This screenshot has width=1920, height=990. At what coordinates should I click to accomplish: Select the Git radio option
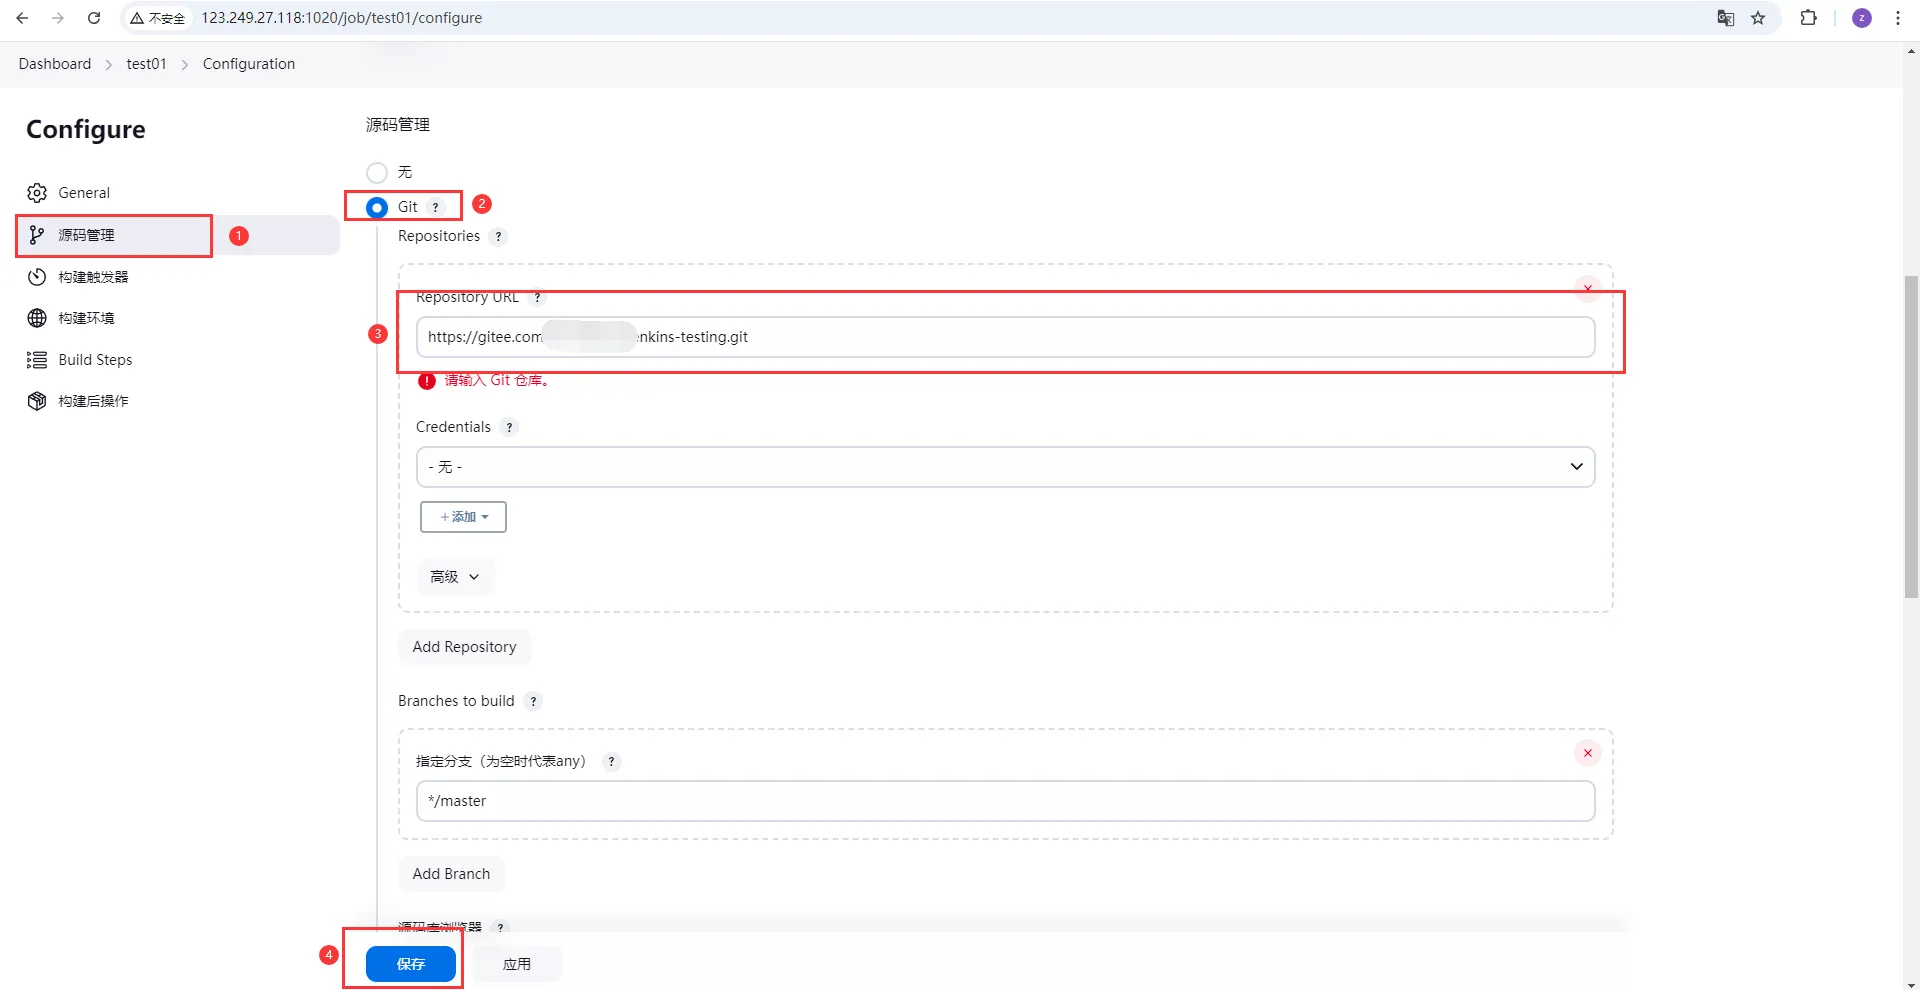click(x=377, y=207)
